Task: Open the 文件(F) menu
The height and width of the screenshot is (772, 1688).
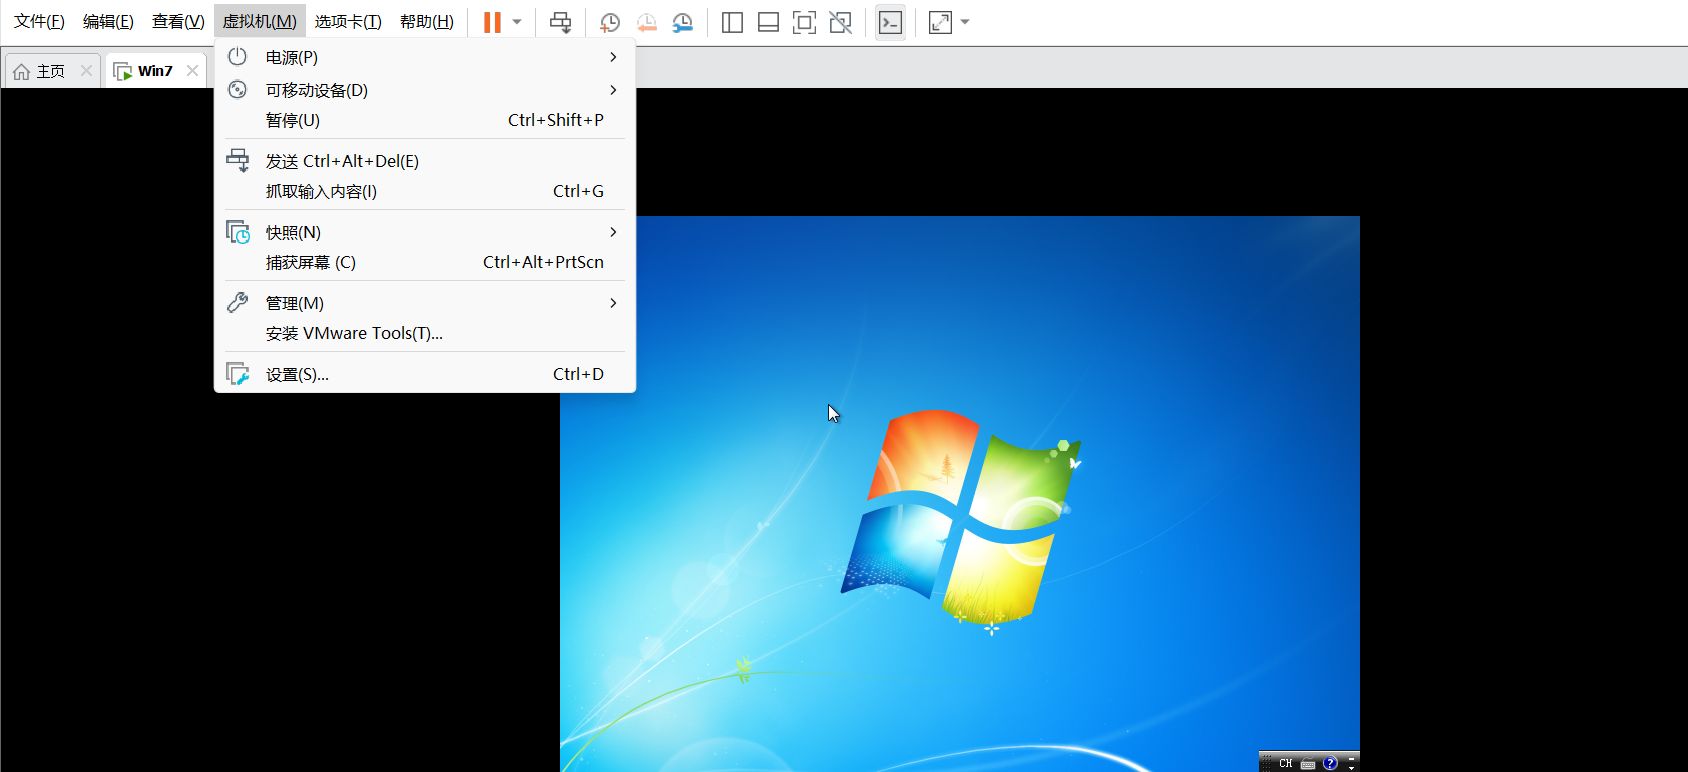Action: [x=39, y=22]
